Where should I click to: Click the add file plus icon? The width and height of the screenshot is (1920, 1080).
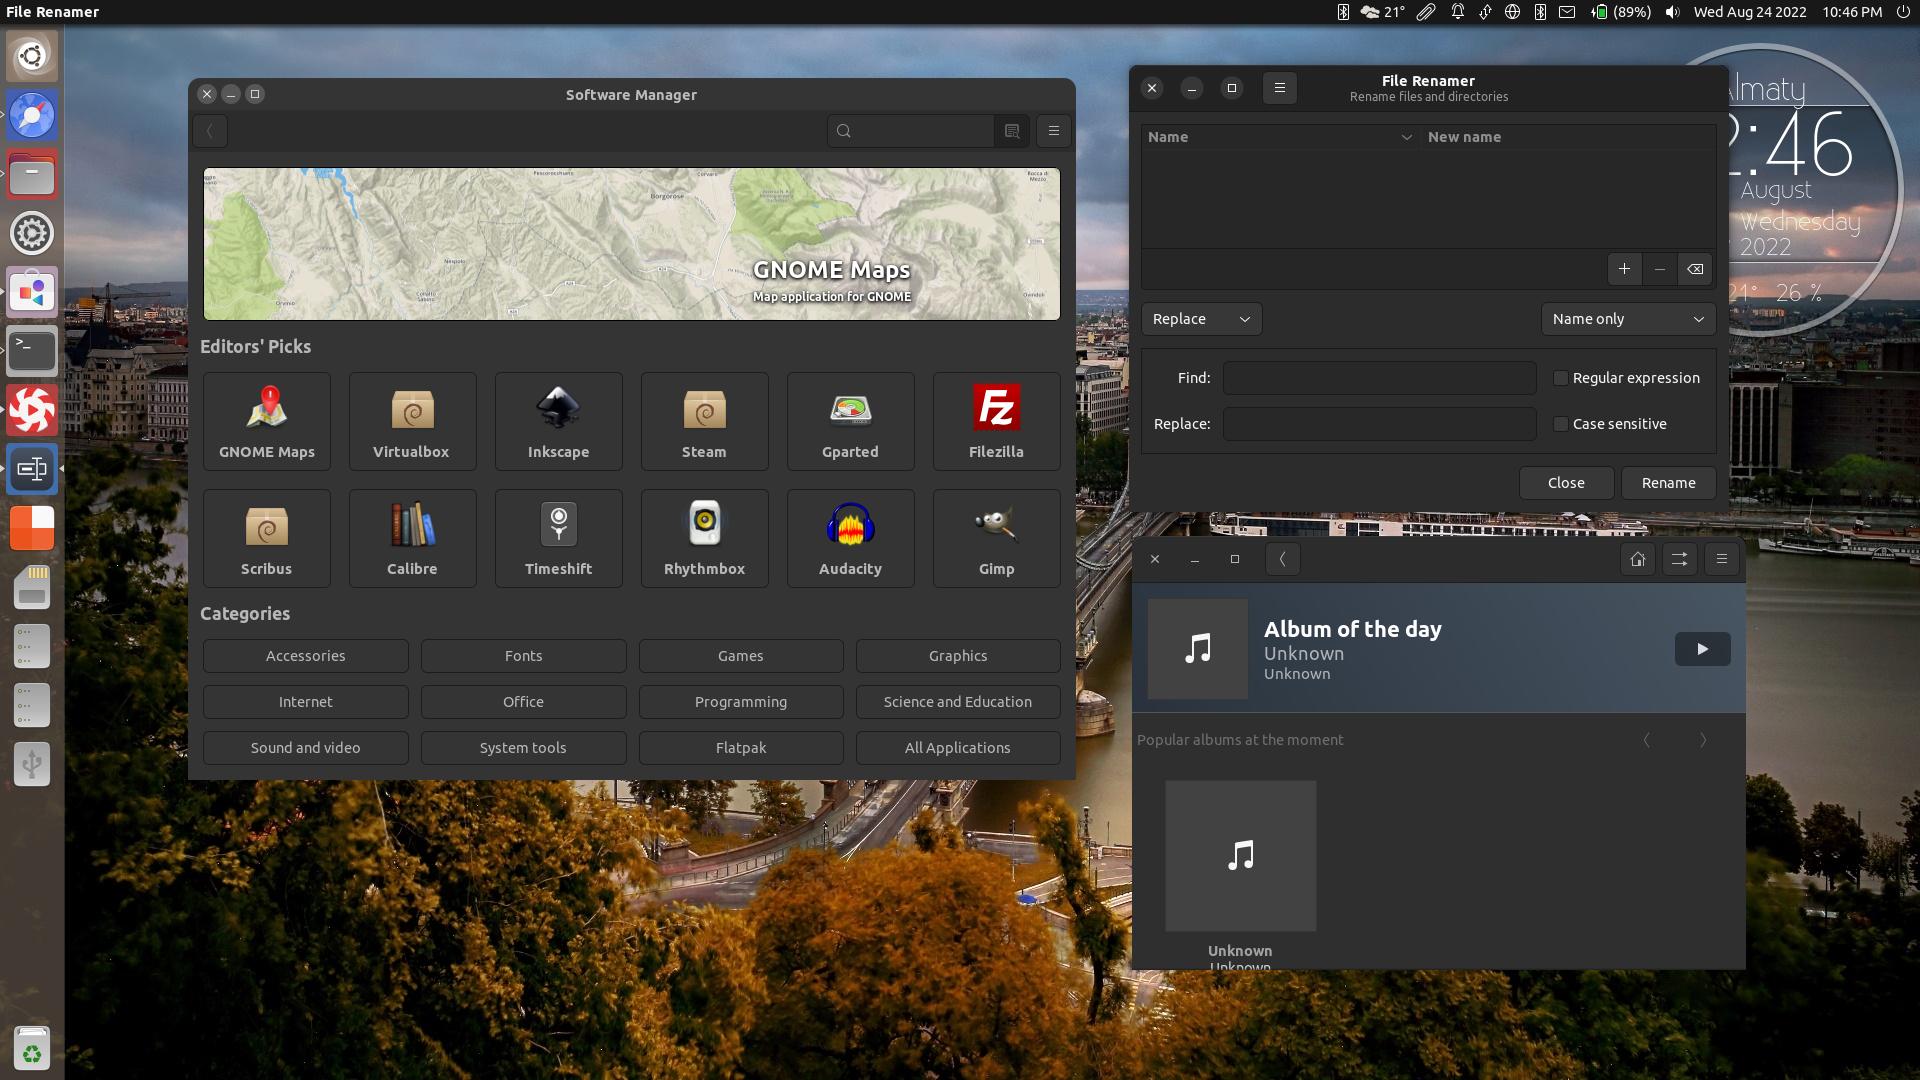click(x=1624, y=269)
